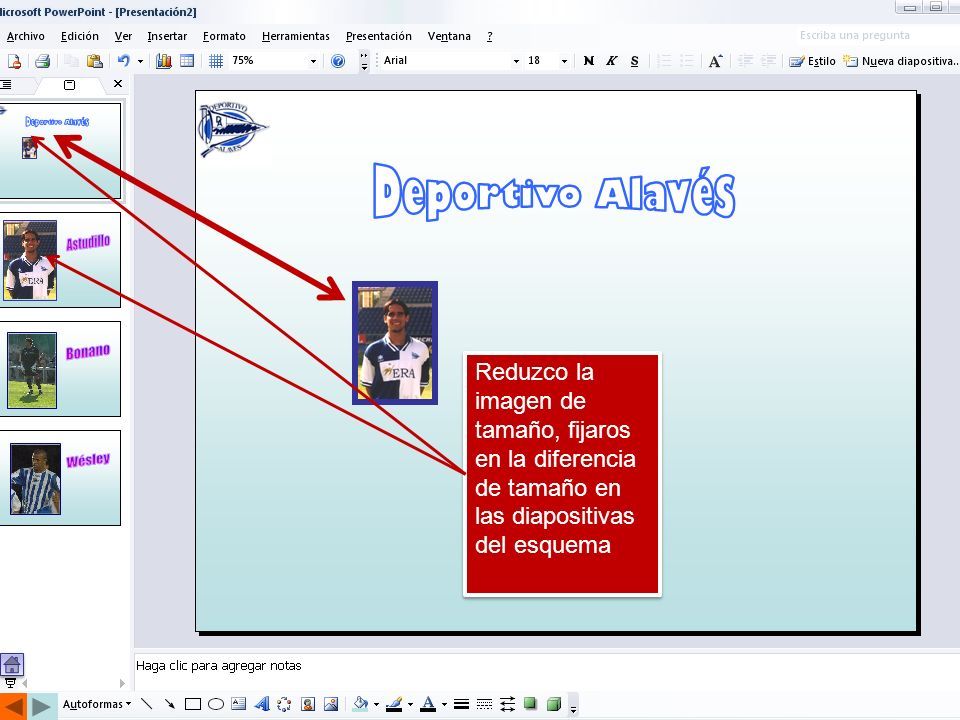Screen dimensions: 960x720
Task: Open the Autoformas dropdown menu
Action: tap(97, 704)
